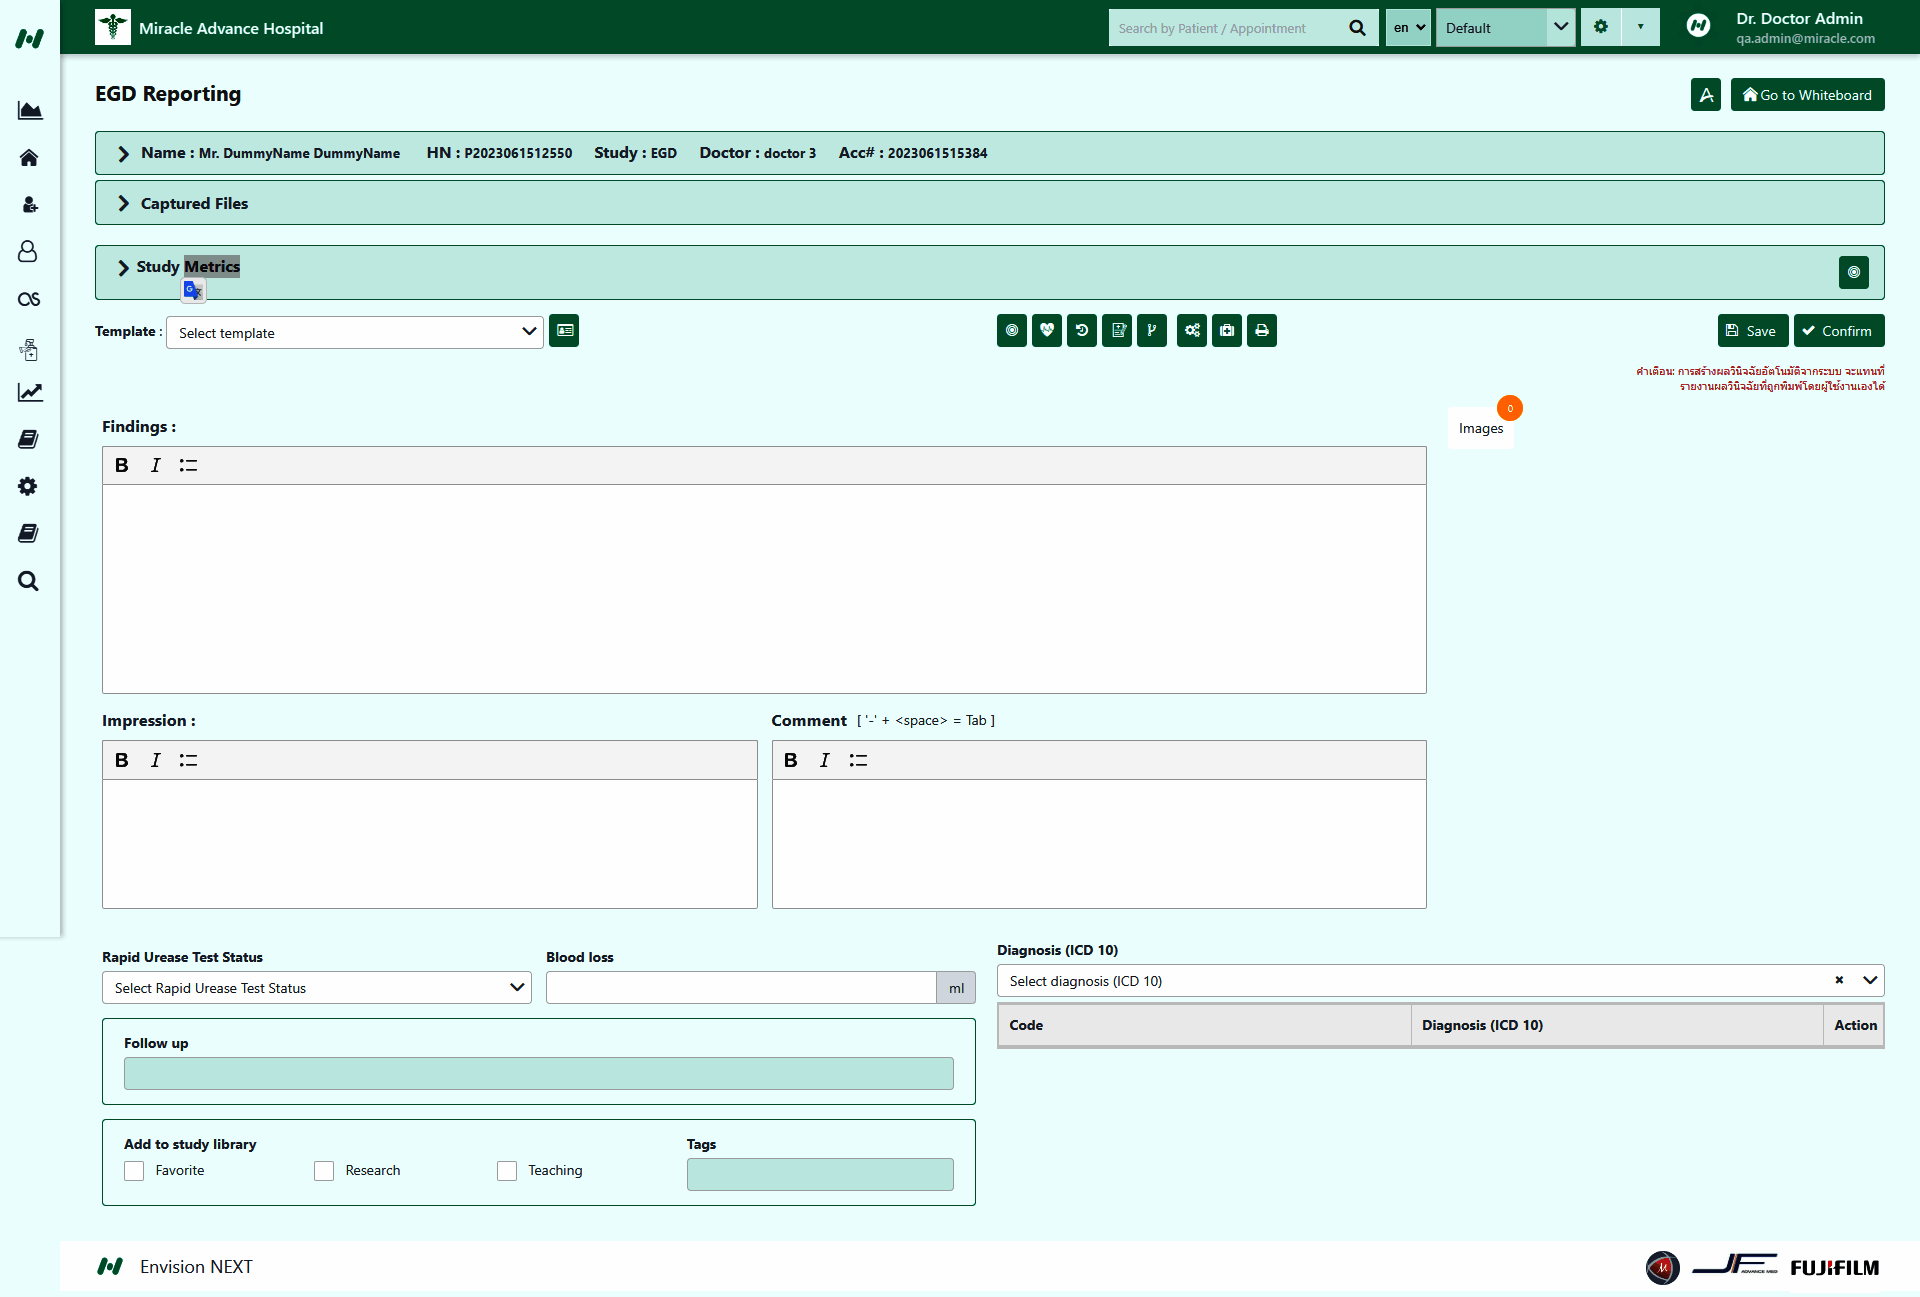Open the Default theme menu in header
Viewport: 1920px width, 1297px height.
pos(1505,28)
